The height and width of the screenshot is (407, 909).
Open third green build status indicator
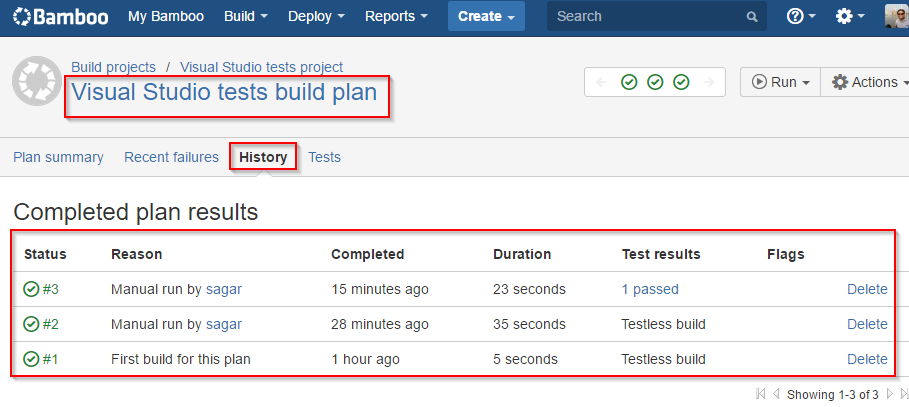(x=681, y=82)
